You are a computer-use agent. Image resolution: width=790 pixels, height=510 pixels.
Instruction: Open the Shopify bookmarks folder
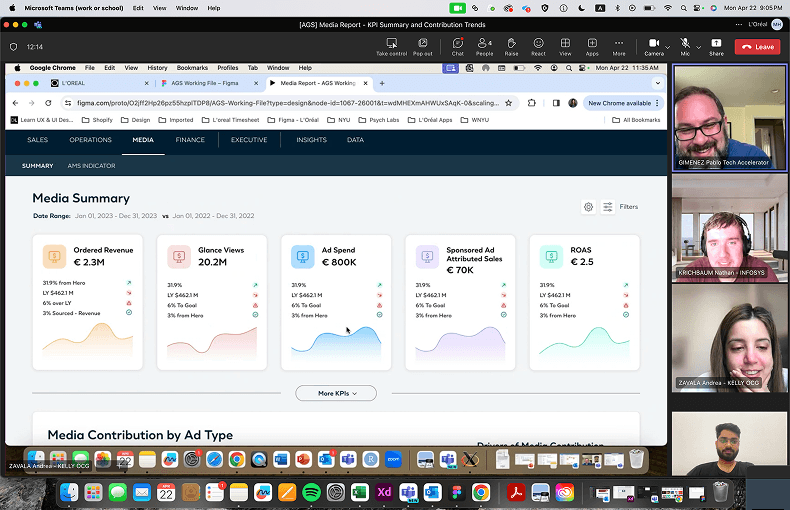pyautogui.click(x=97, y=120)
